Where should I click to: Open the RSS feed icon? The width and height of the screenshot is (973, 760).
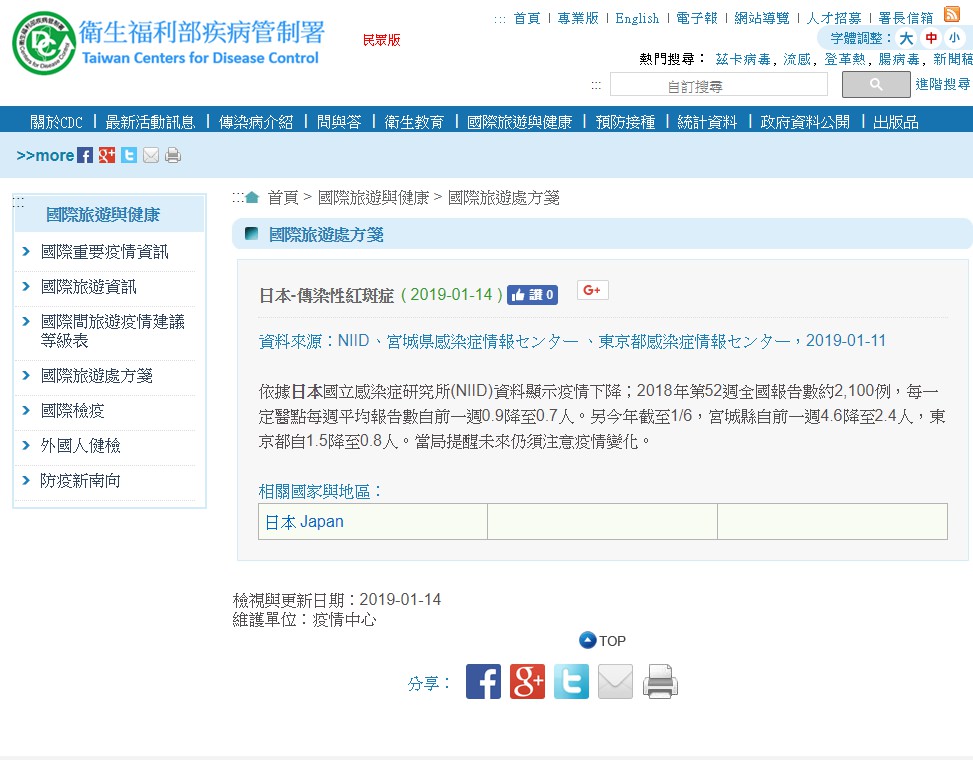pyautogui.click(x=951, y=14)
